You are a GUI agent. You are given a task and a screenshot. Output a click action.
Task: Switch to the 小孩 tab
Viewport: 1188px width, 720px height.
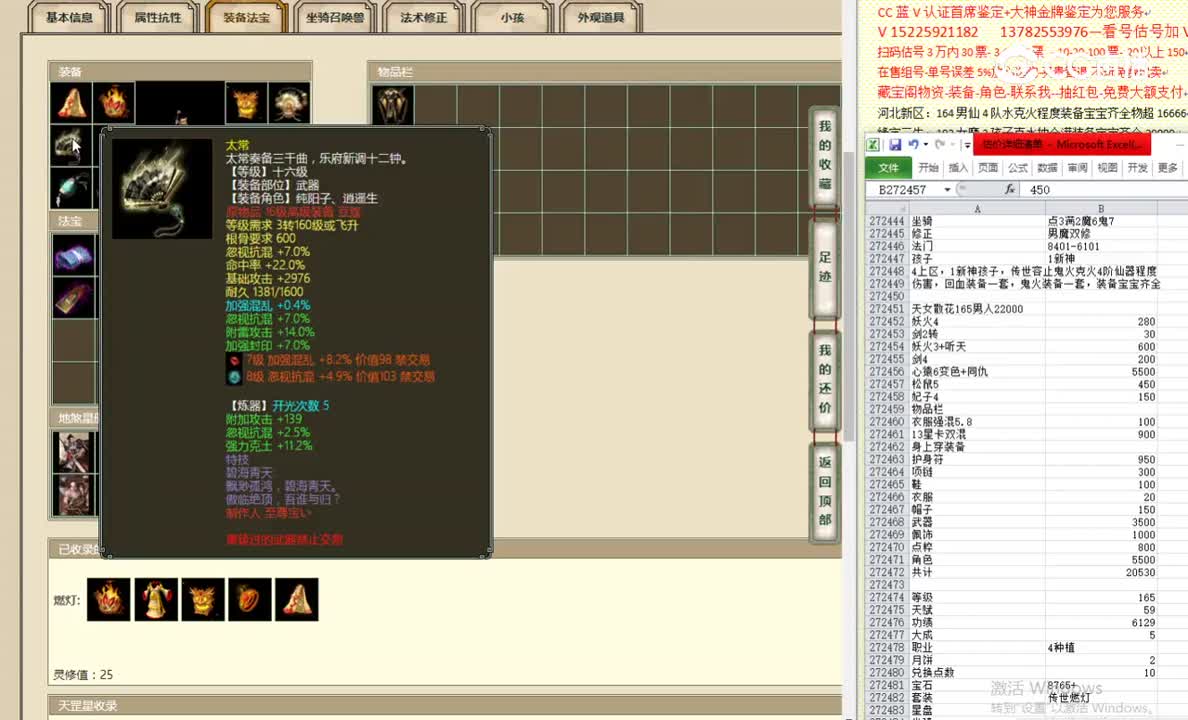512,17
